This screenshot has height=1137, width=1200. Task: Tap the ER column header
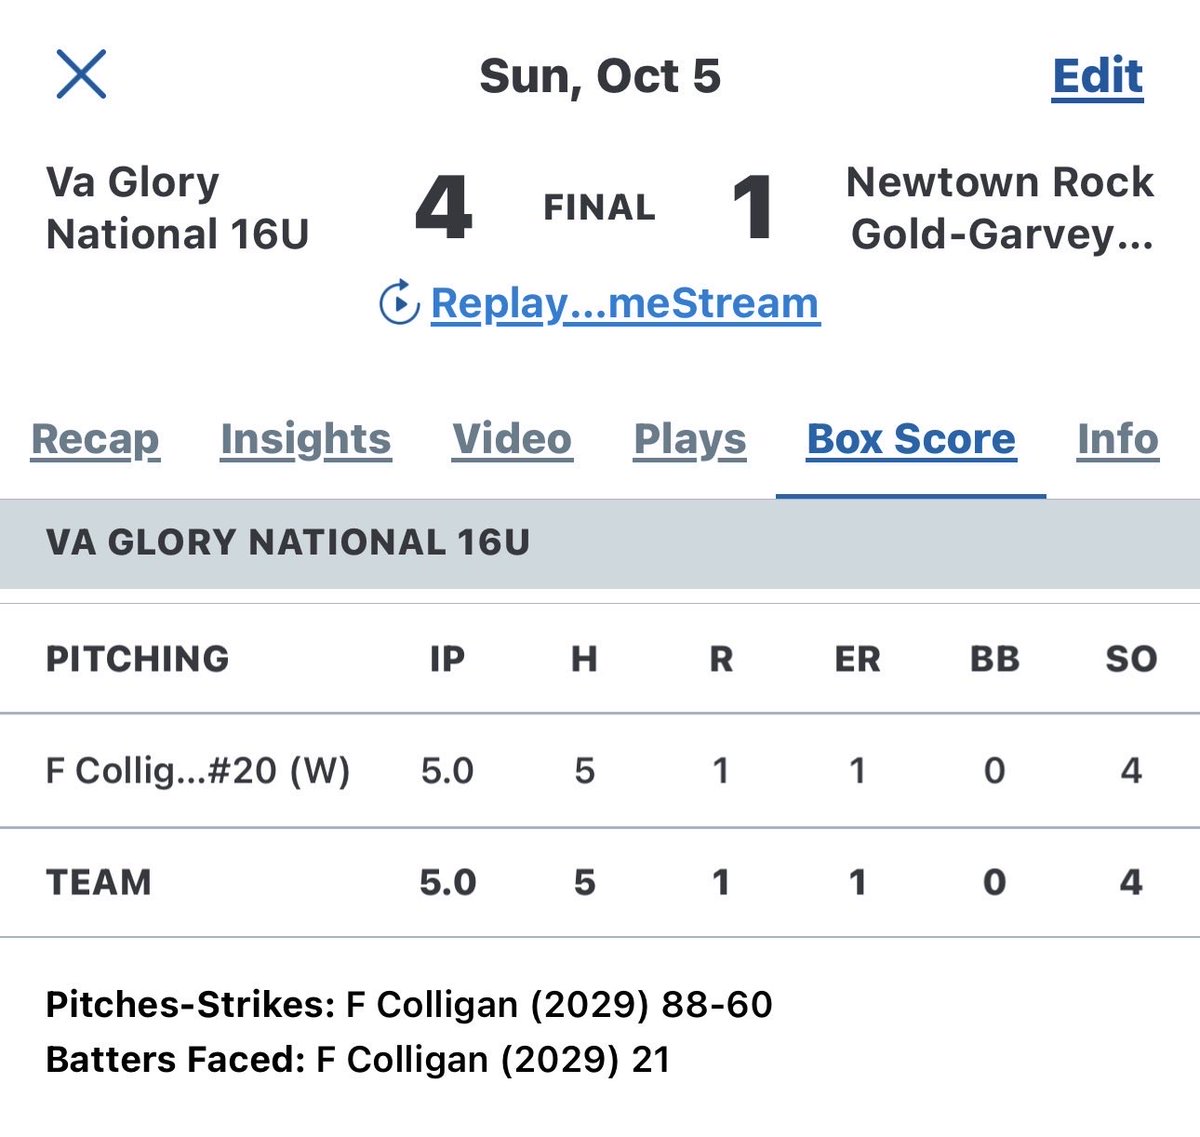[857, 659]
